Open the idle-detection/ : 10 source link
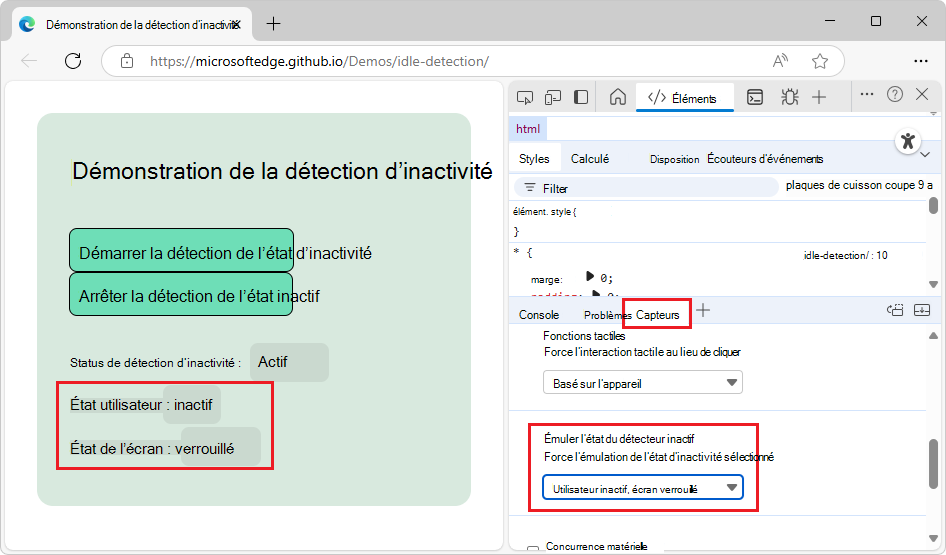Image resolution: width=946 pixels, height=555 pixels. click(x=845, y=256)
